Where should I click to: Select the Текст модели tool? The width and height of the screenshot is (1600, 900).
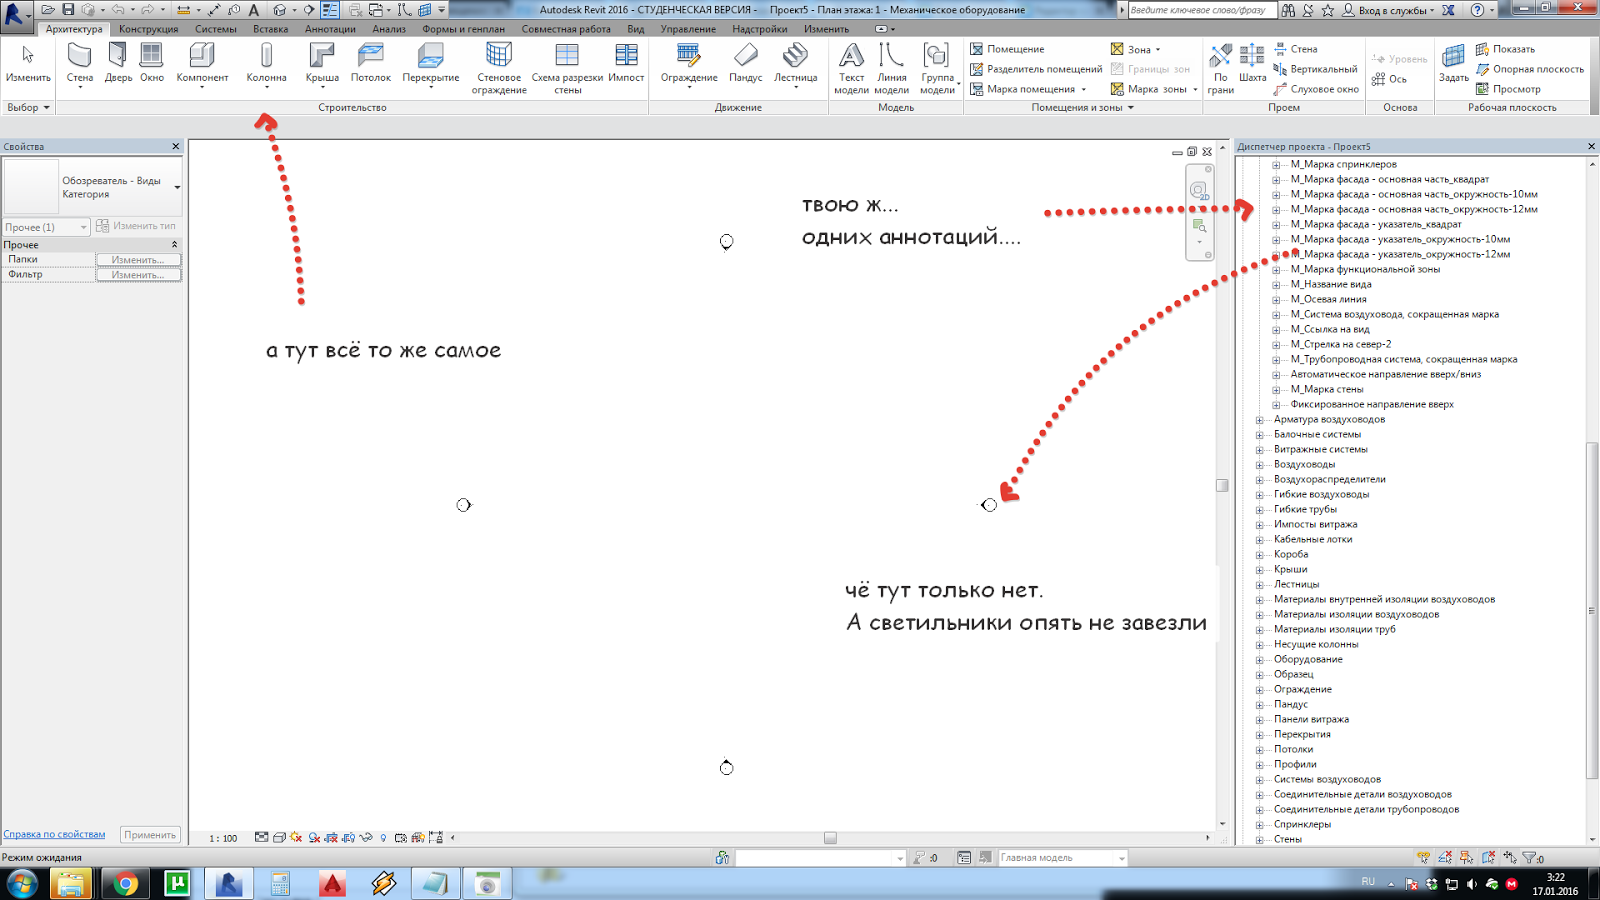851,68
